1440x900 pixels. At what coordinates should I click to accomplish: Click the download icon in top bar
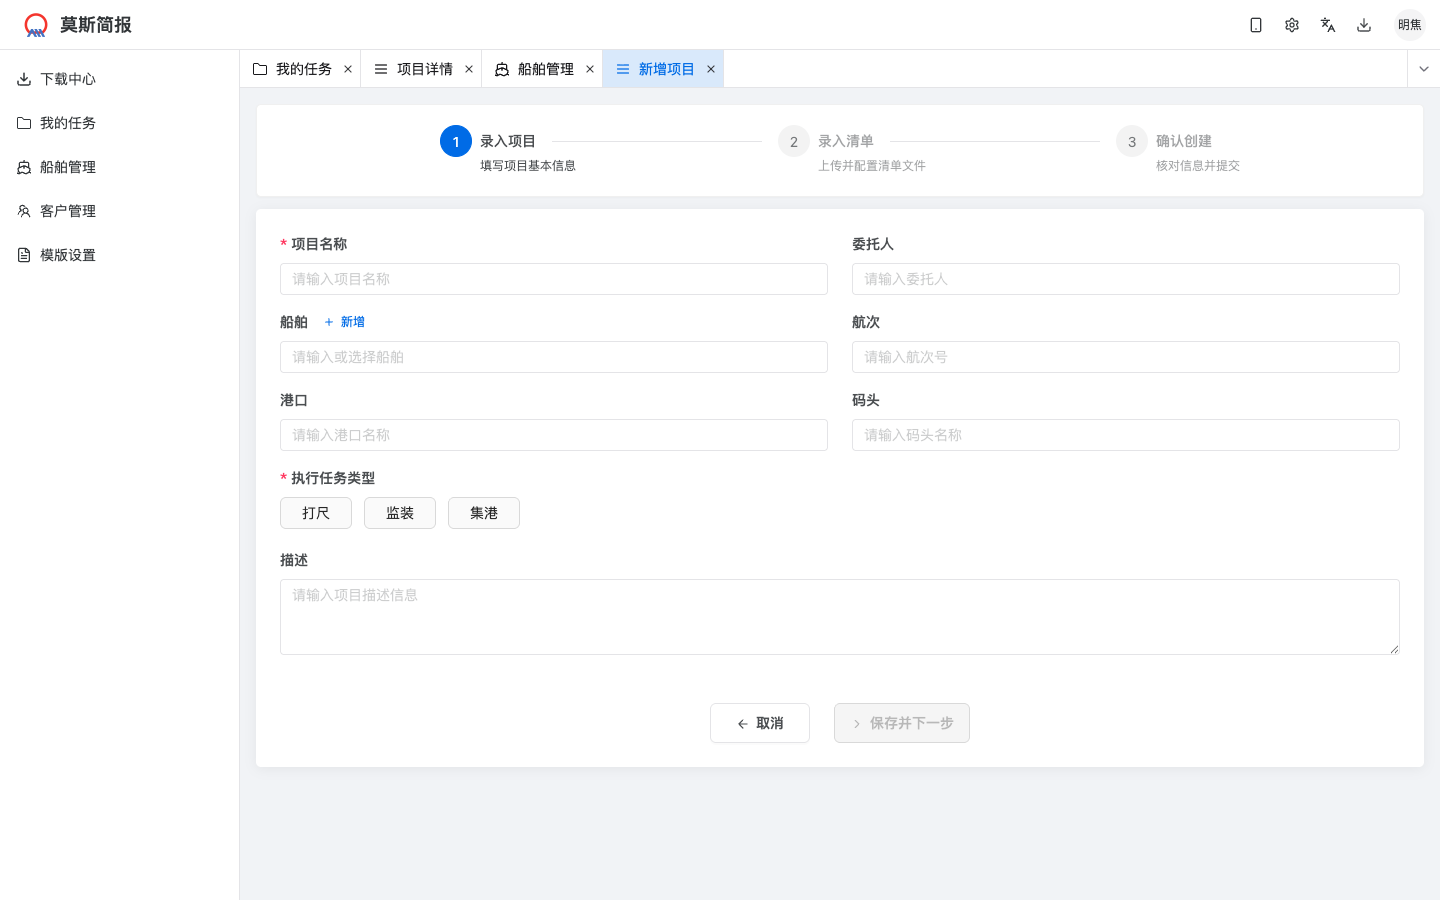pyautogui.click(x=1364, y=25)
